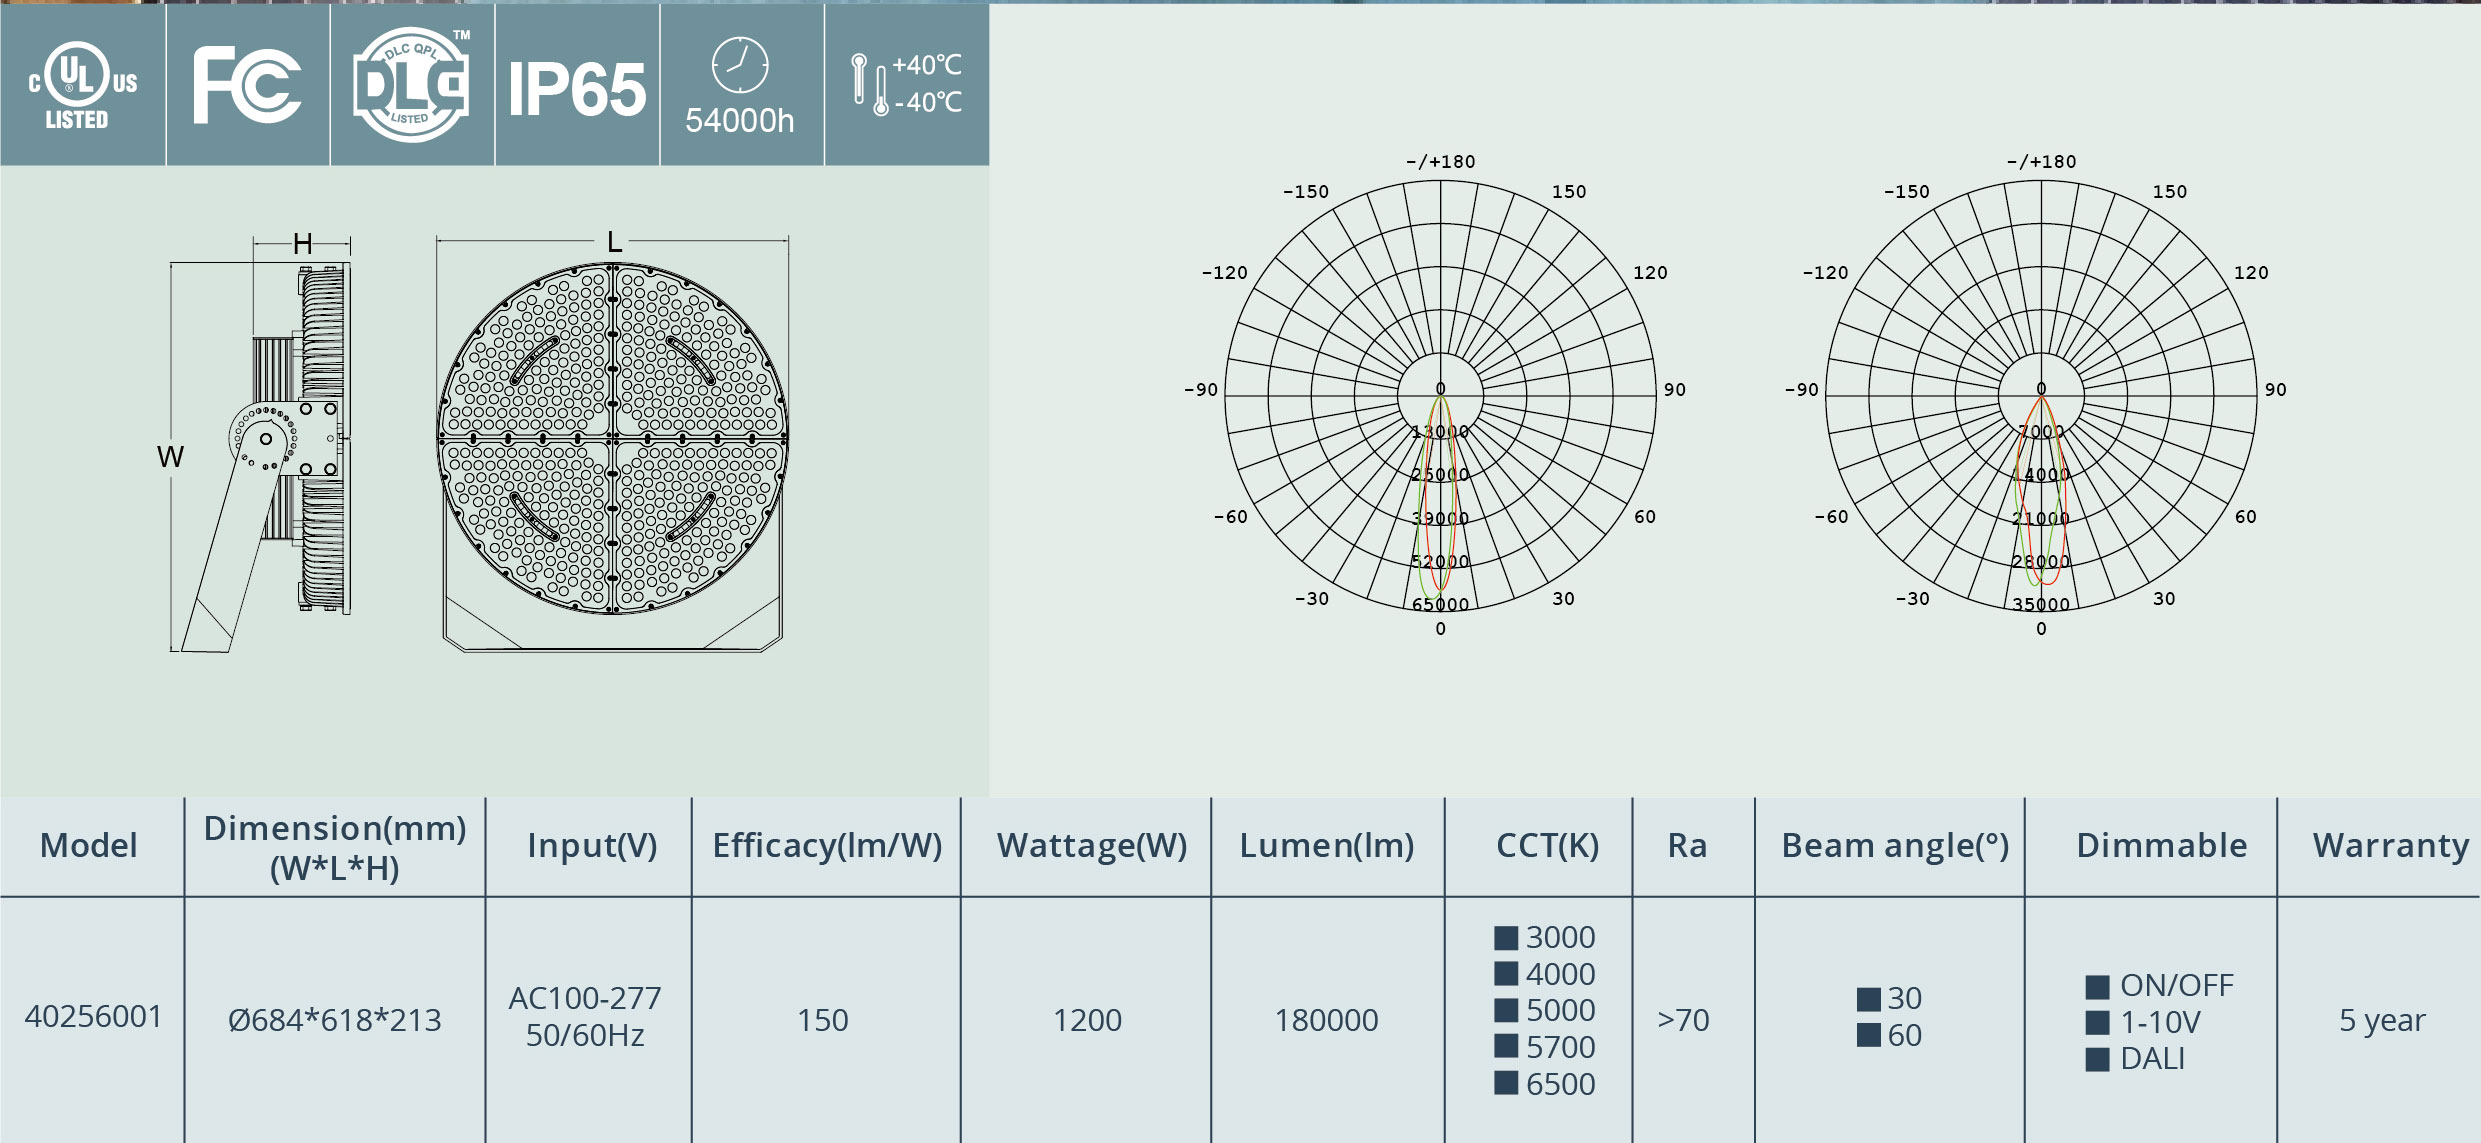The width and height of the screenshot is (2481, 1143).
Task: Click the dimension value Ø684*618*213
Action: click(x=335, y=1020)
